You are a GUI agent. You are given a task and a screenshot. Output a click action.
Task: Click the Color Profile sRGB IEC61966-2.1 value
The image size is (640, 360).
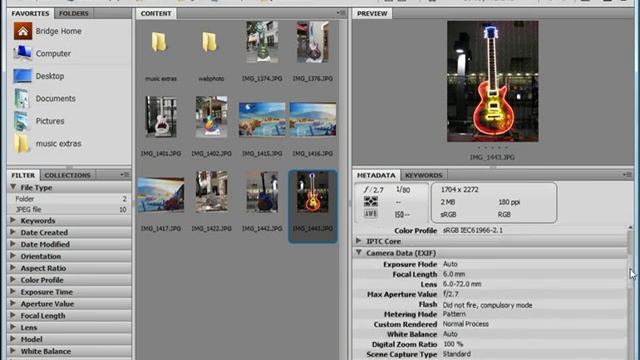(x=473, y=230)
